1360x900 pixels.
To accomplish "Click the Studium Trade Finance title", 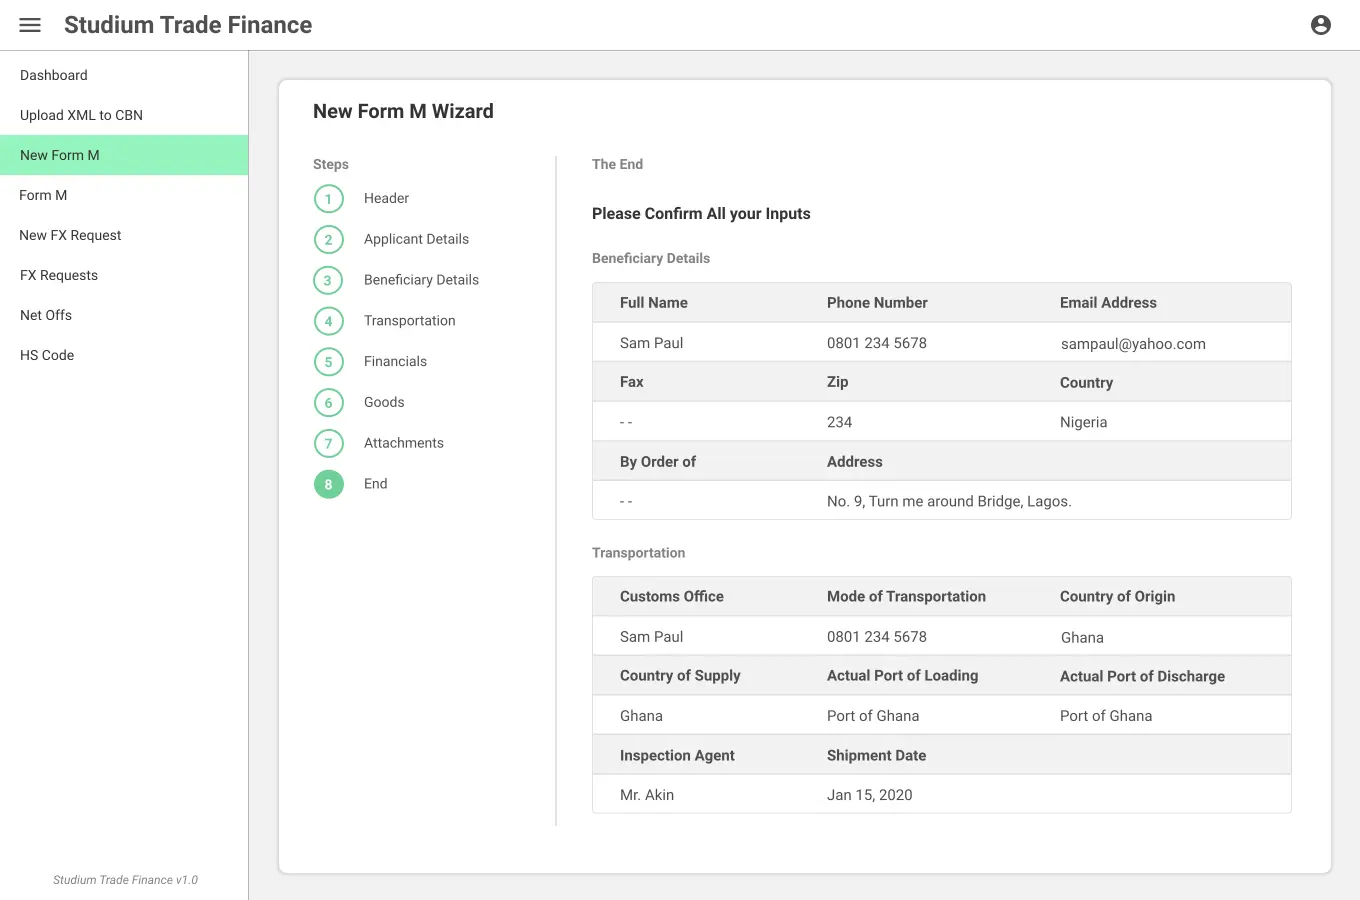I will tap(188, 25).
